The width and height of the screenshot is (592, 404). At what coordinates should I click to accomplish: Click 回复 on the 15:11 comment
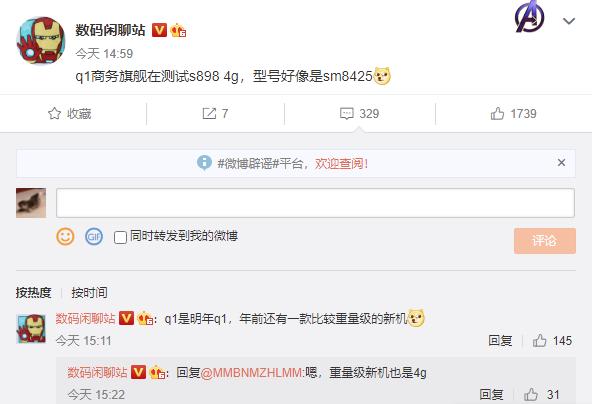(500, 341)
